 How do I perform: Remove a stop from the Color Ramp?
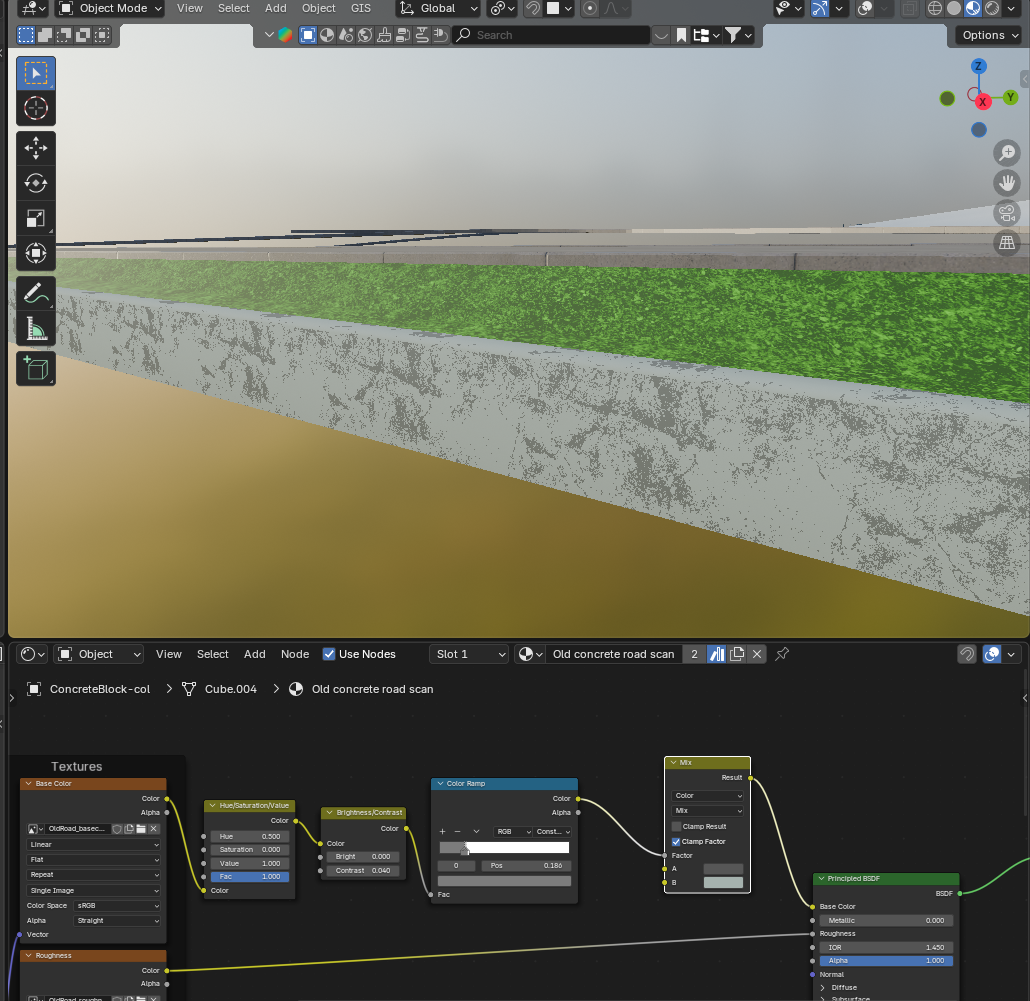(x=458, y=832)
